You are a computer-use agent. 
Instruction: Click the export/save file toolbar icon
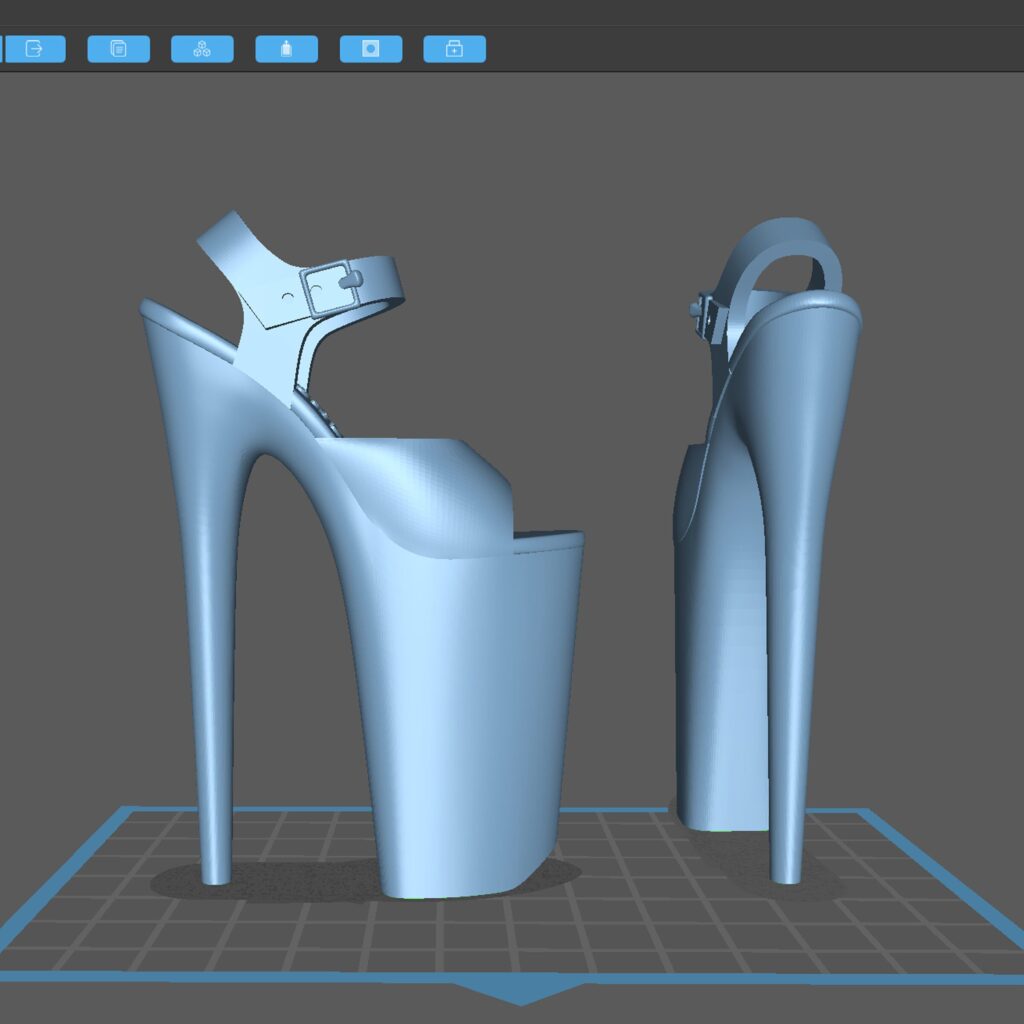pyautogui.click(x=35, y=49)
